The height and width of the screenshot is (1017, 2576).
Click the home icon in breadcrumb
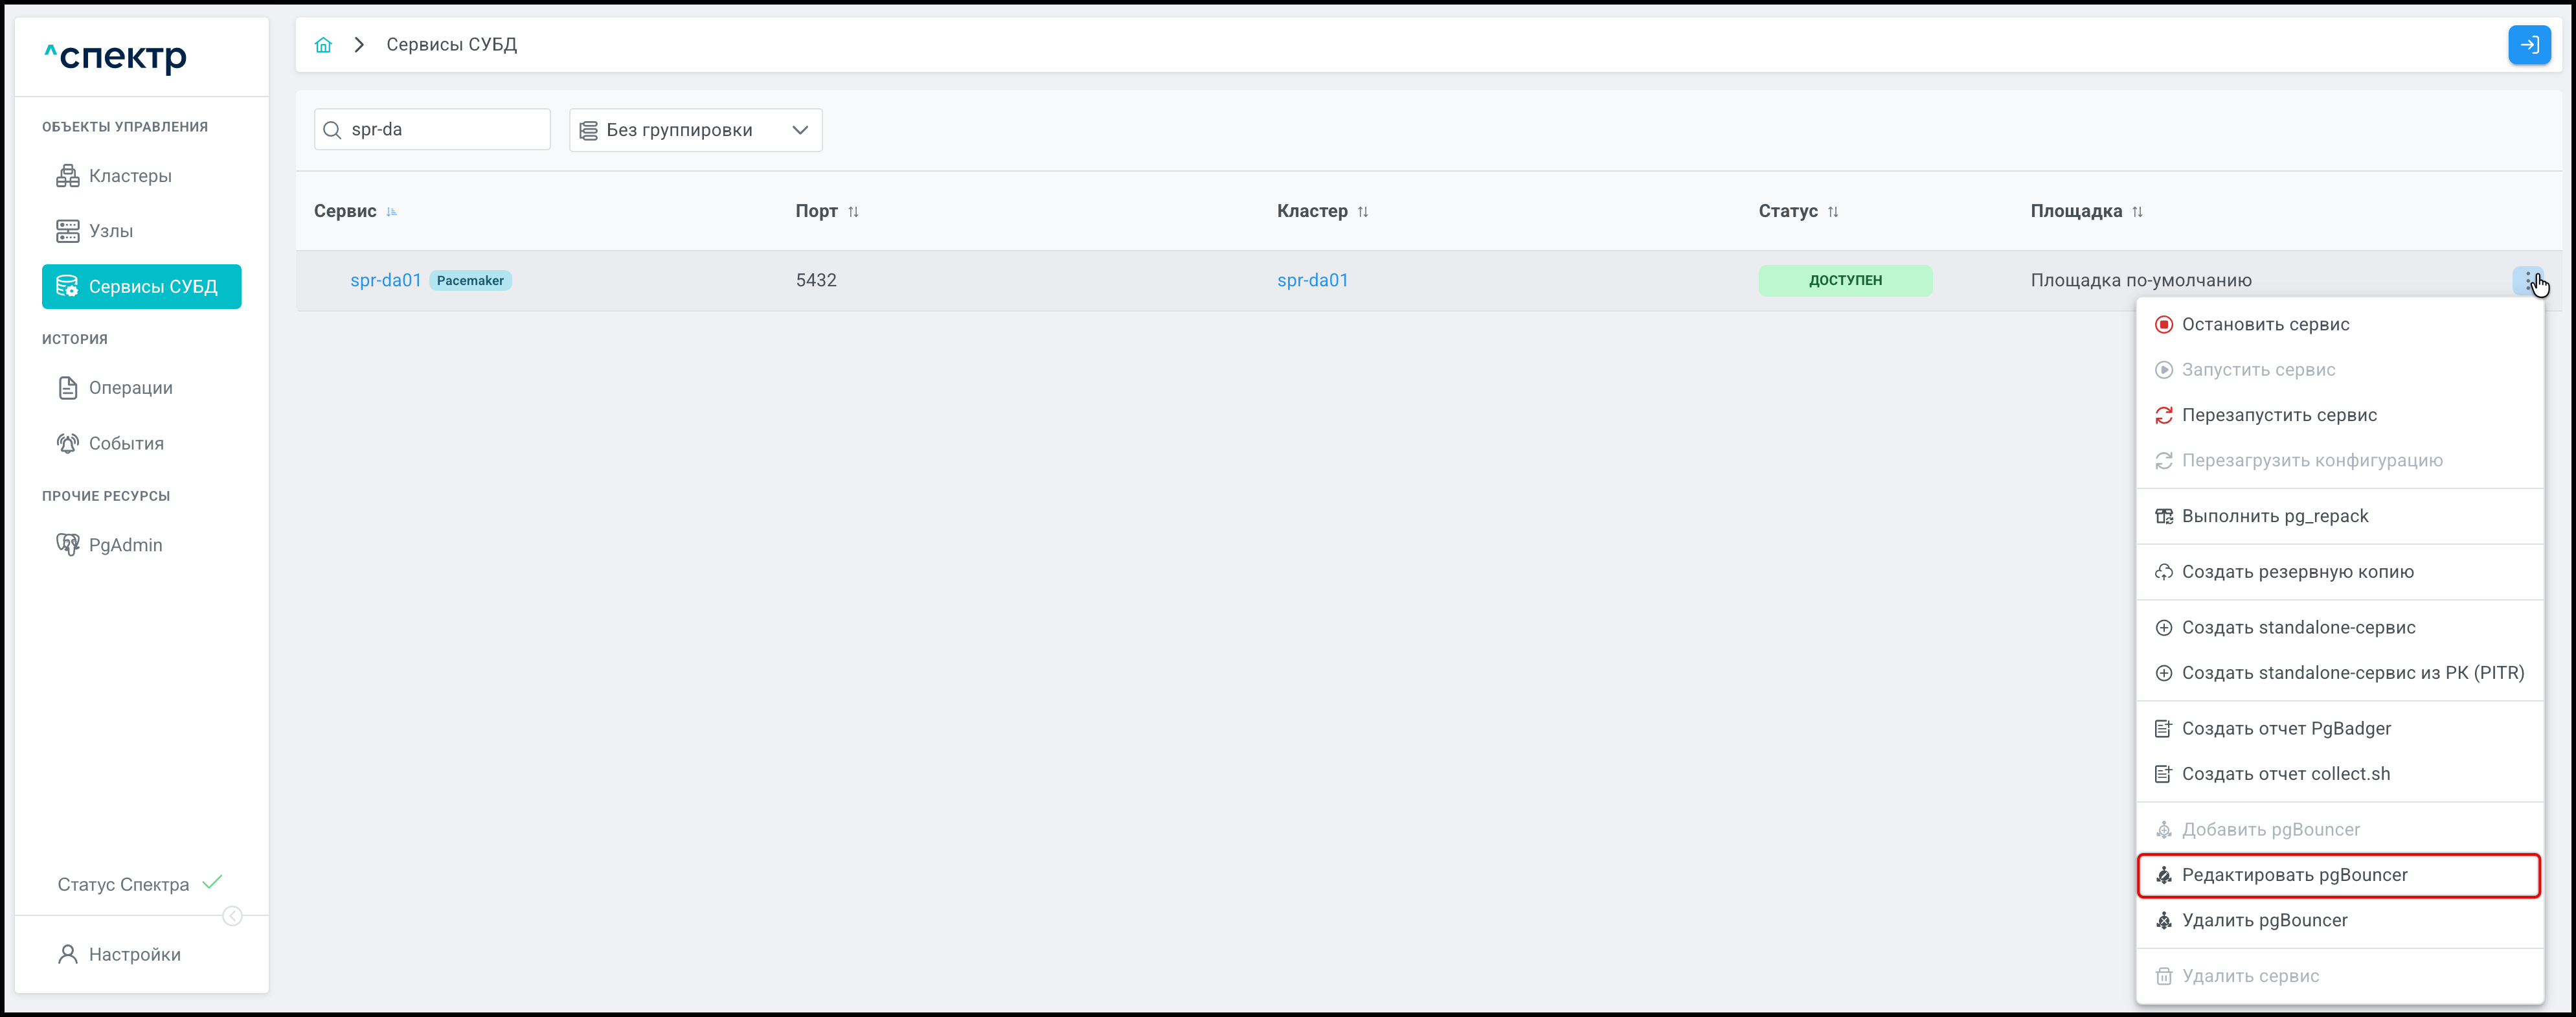point(323,45)
